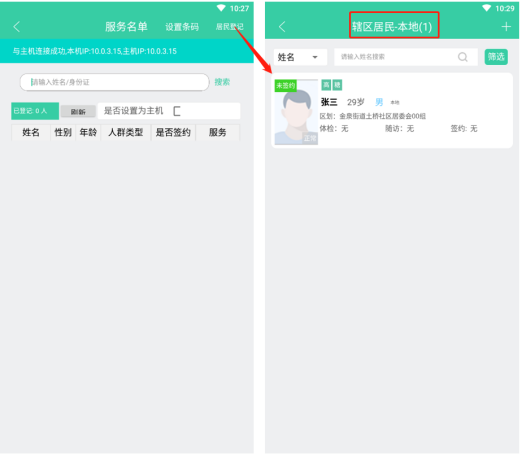The height and width of the screenshot is (455, 523).
Task: Check the 是否设置为主机 checkbox
Action: (177, 111)
